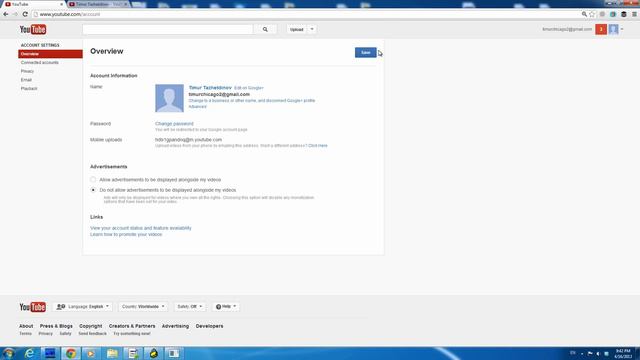
Task: Open About in the footer
Action: pyautogui.click(x=26, y=326)
